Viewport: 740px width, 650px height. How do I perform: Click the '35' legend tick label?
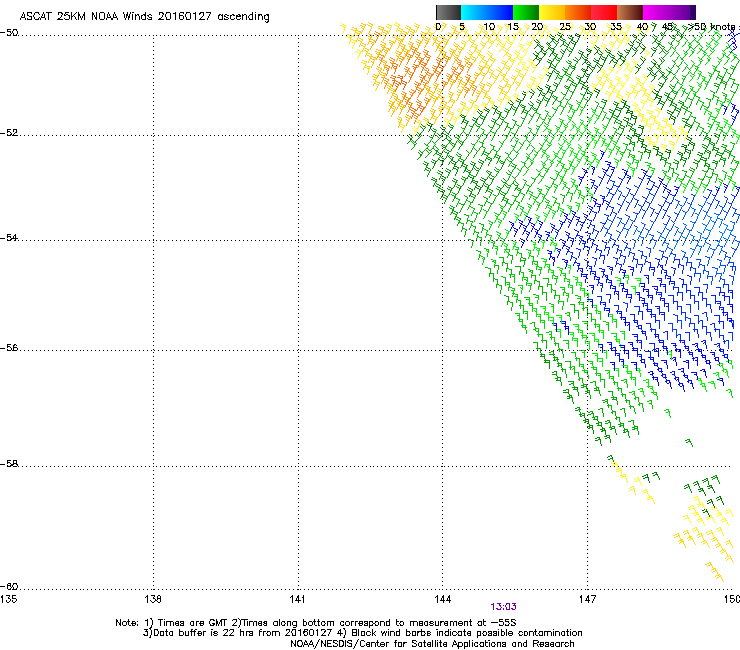(x=616, y=27)
